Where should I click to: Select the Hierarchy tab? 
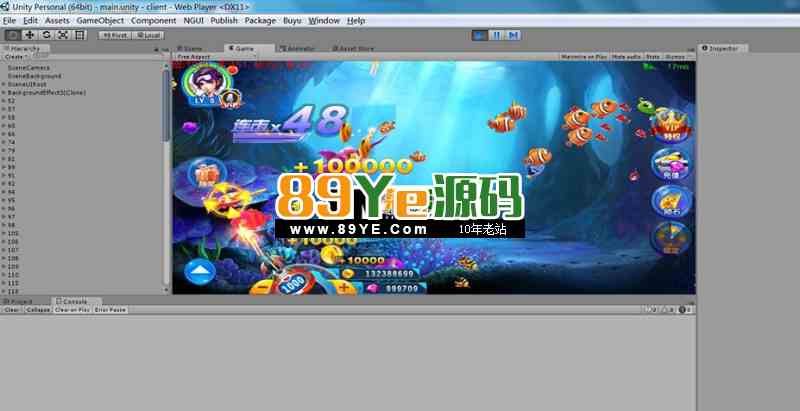click(24, 48)
